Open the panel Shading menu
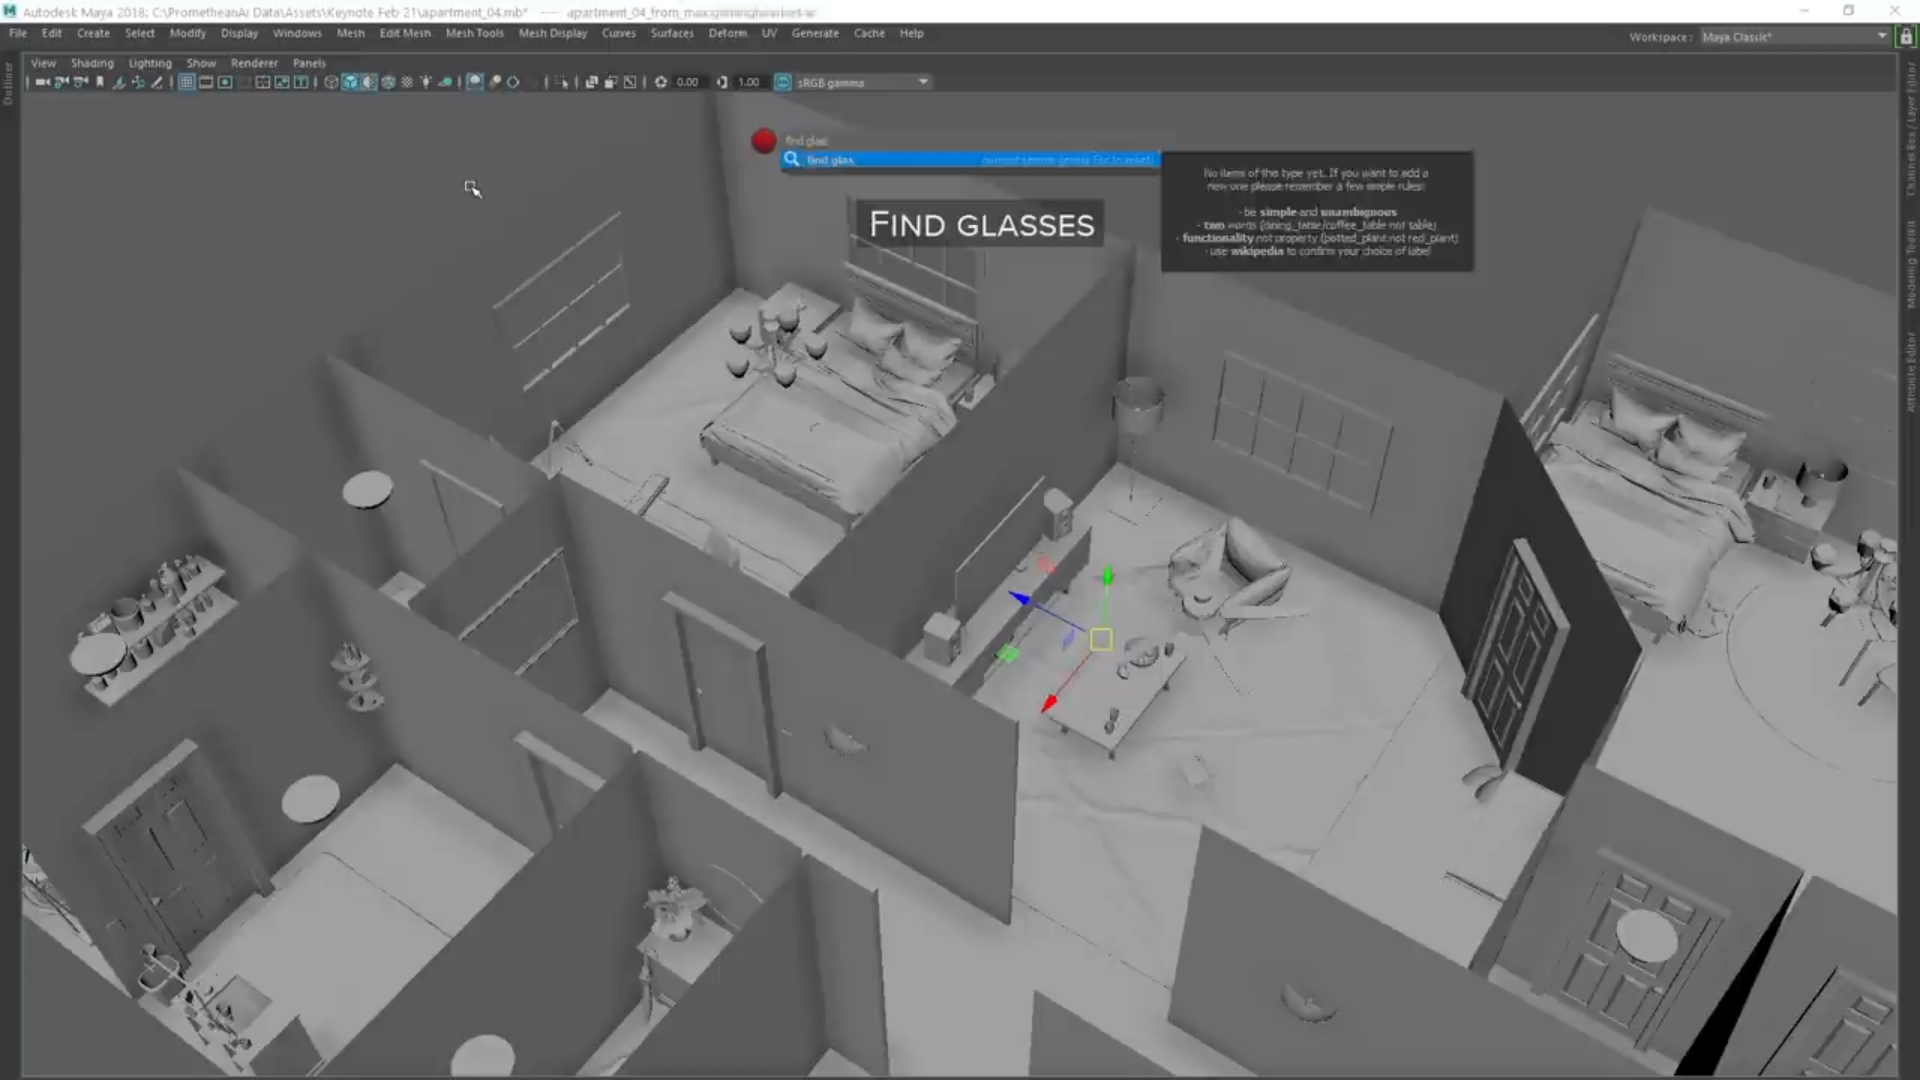Viewport: 1920px width, 1080px height. tap(92, 63)
